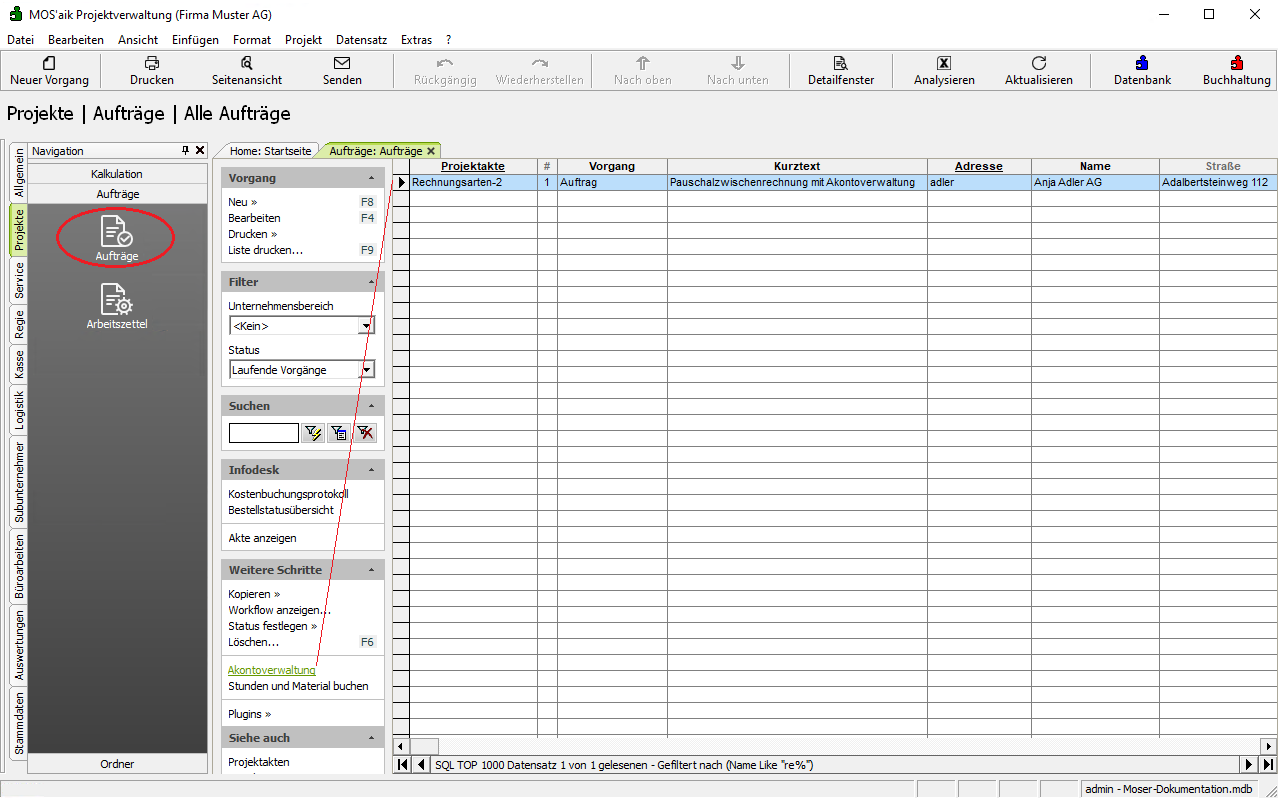1278x798 pixels.
Task: Select the Logistik vertical tab
Action: pyautogui.click(x=19, y=409)
